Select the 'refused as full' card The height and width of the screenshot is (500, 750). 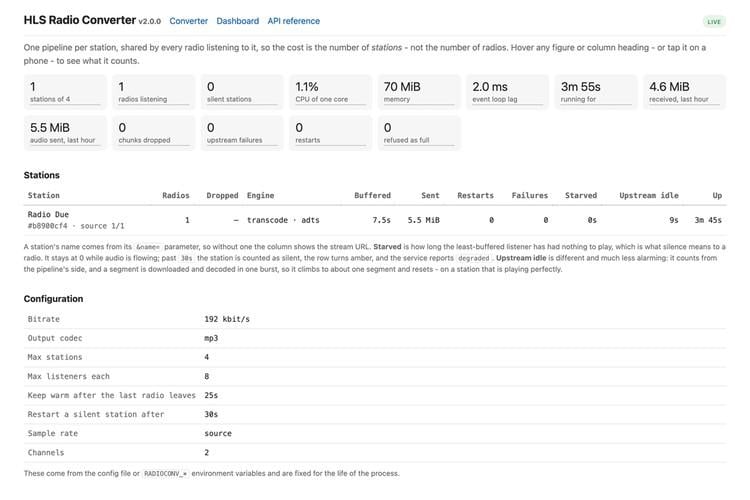419,133
